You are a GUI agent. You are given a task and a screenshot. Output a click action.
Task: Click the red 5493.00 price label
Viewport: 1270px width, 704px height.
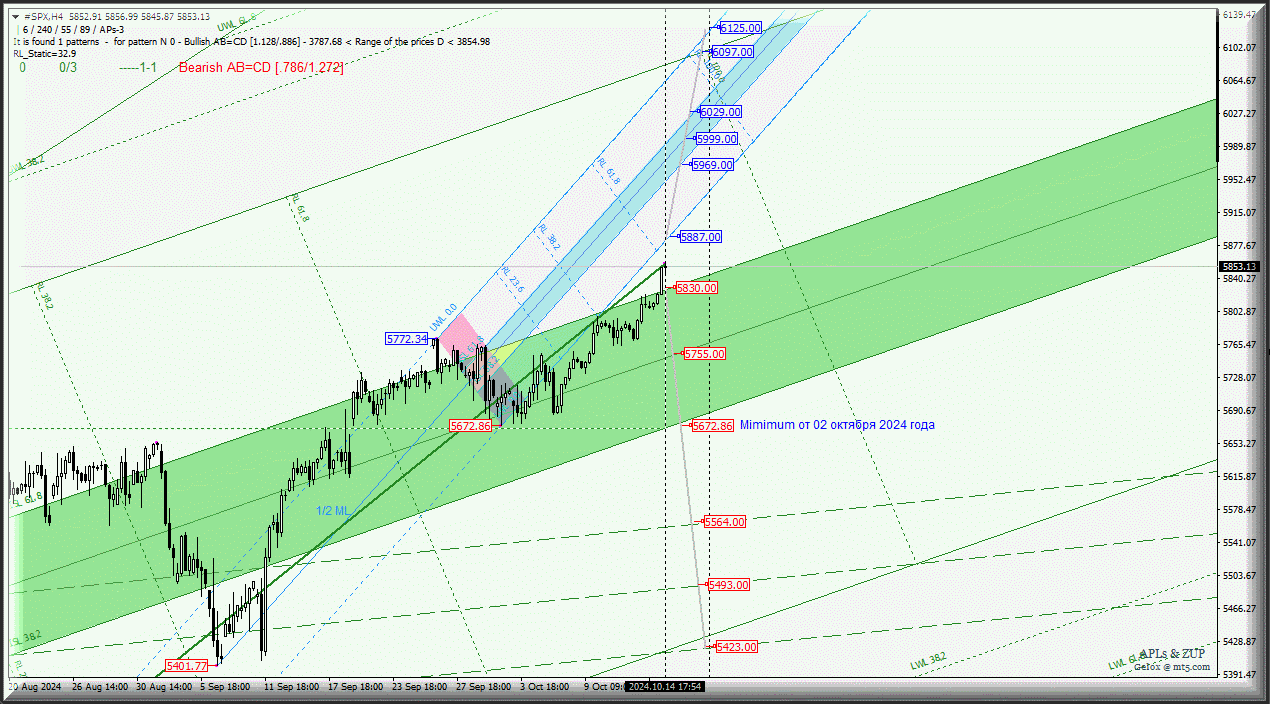click(728, 585)
